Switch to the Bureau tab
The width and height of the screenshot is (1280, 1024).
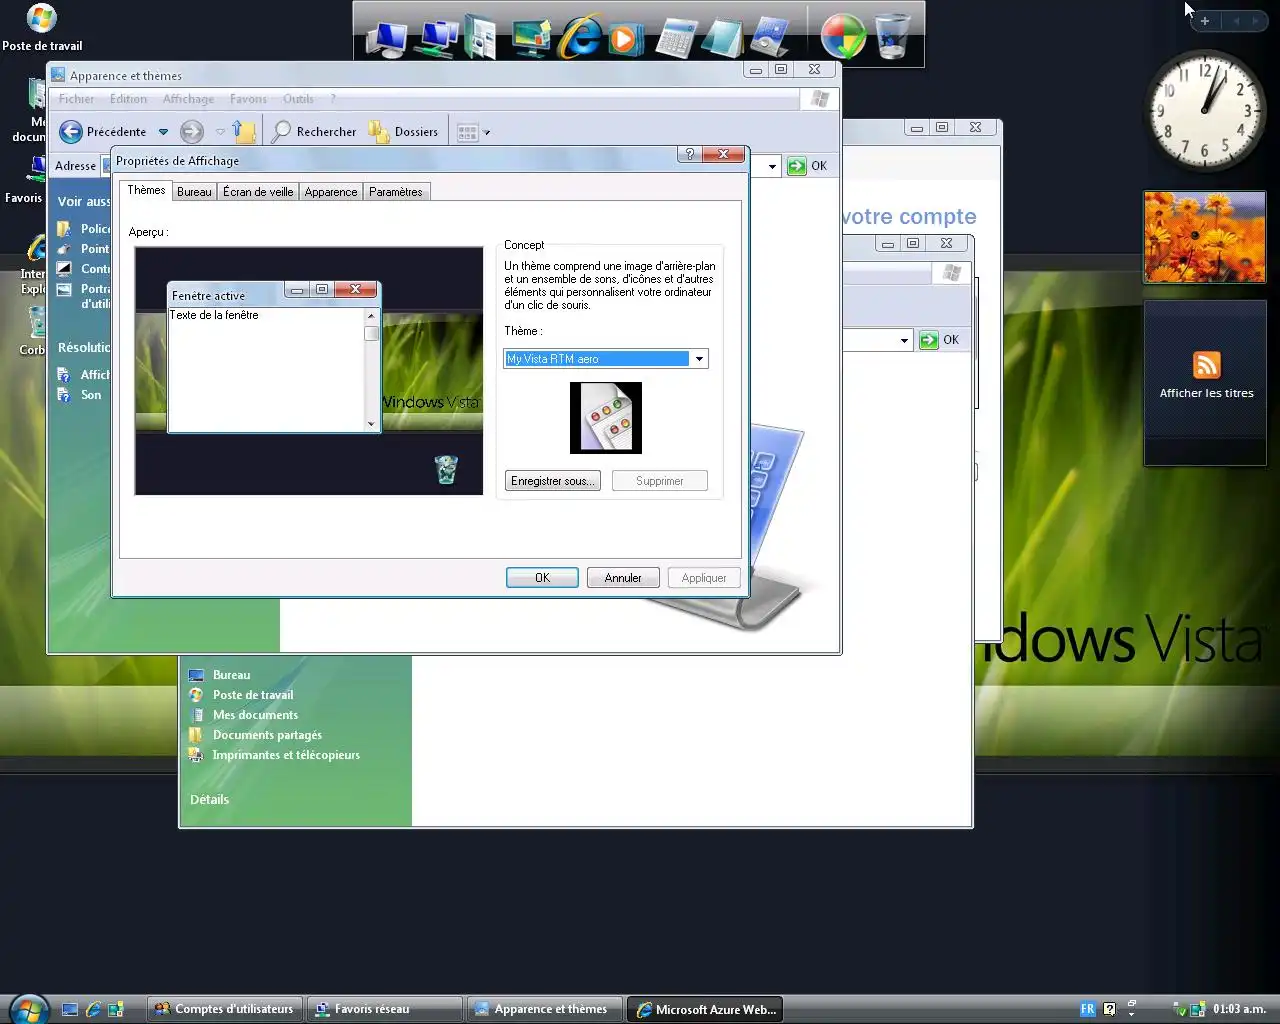[194, 192]
